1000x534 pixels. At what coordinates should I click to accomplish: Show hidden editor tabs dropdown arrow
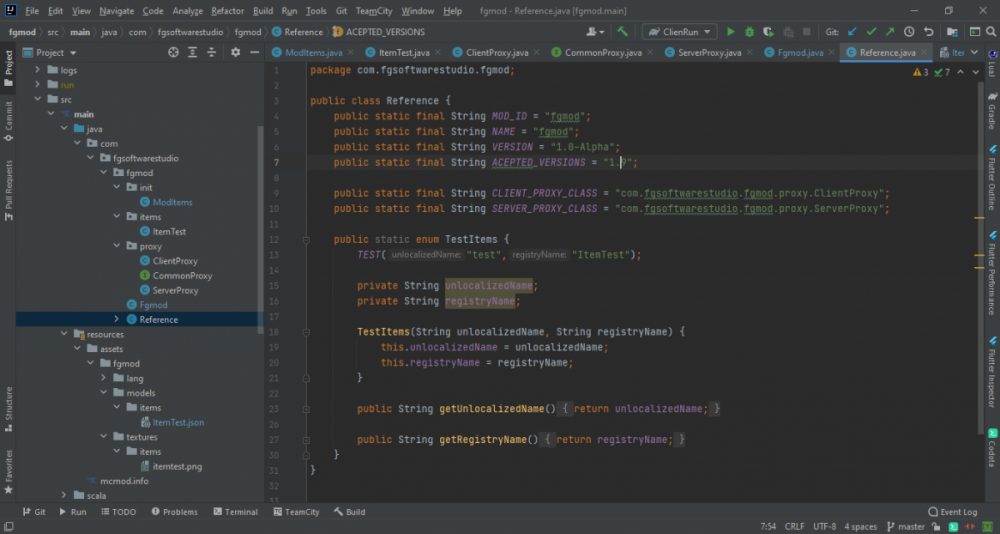974,52
